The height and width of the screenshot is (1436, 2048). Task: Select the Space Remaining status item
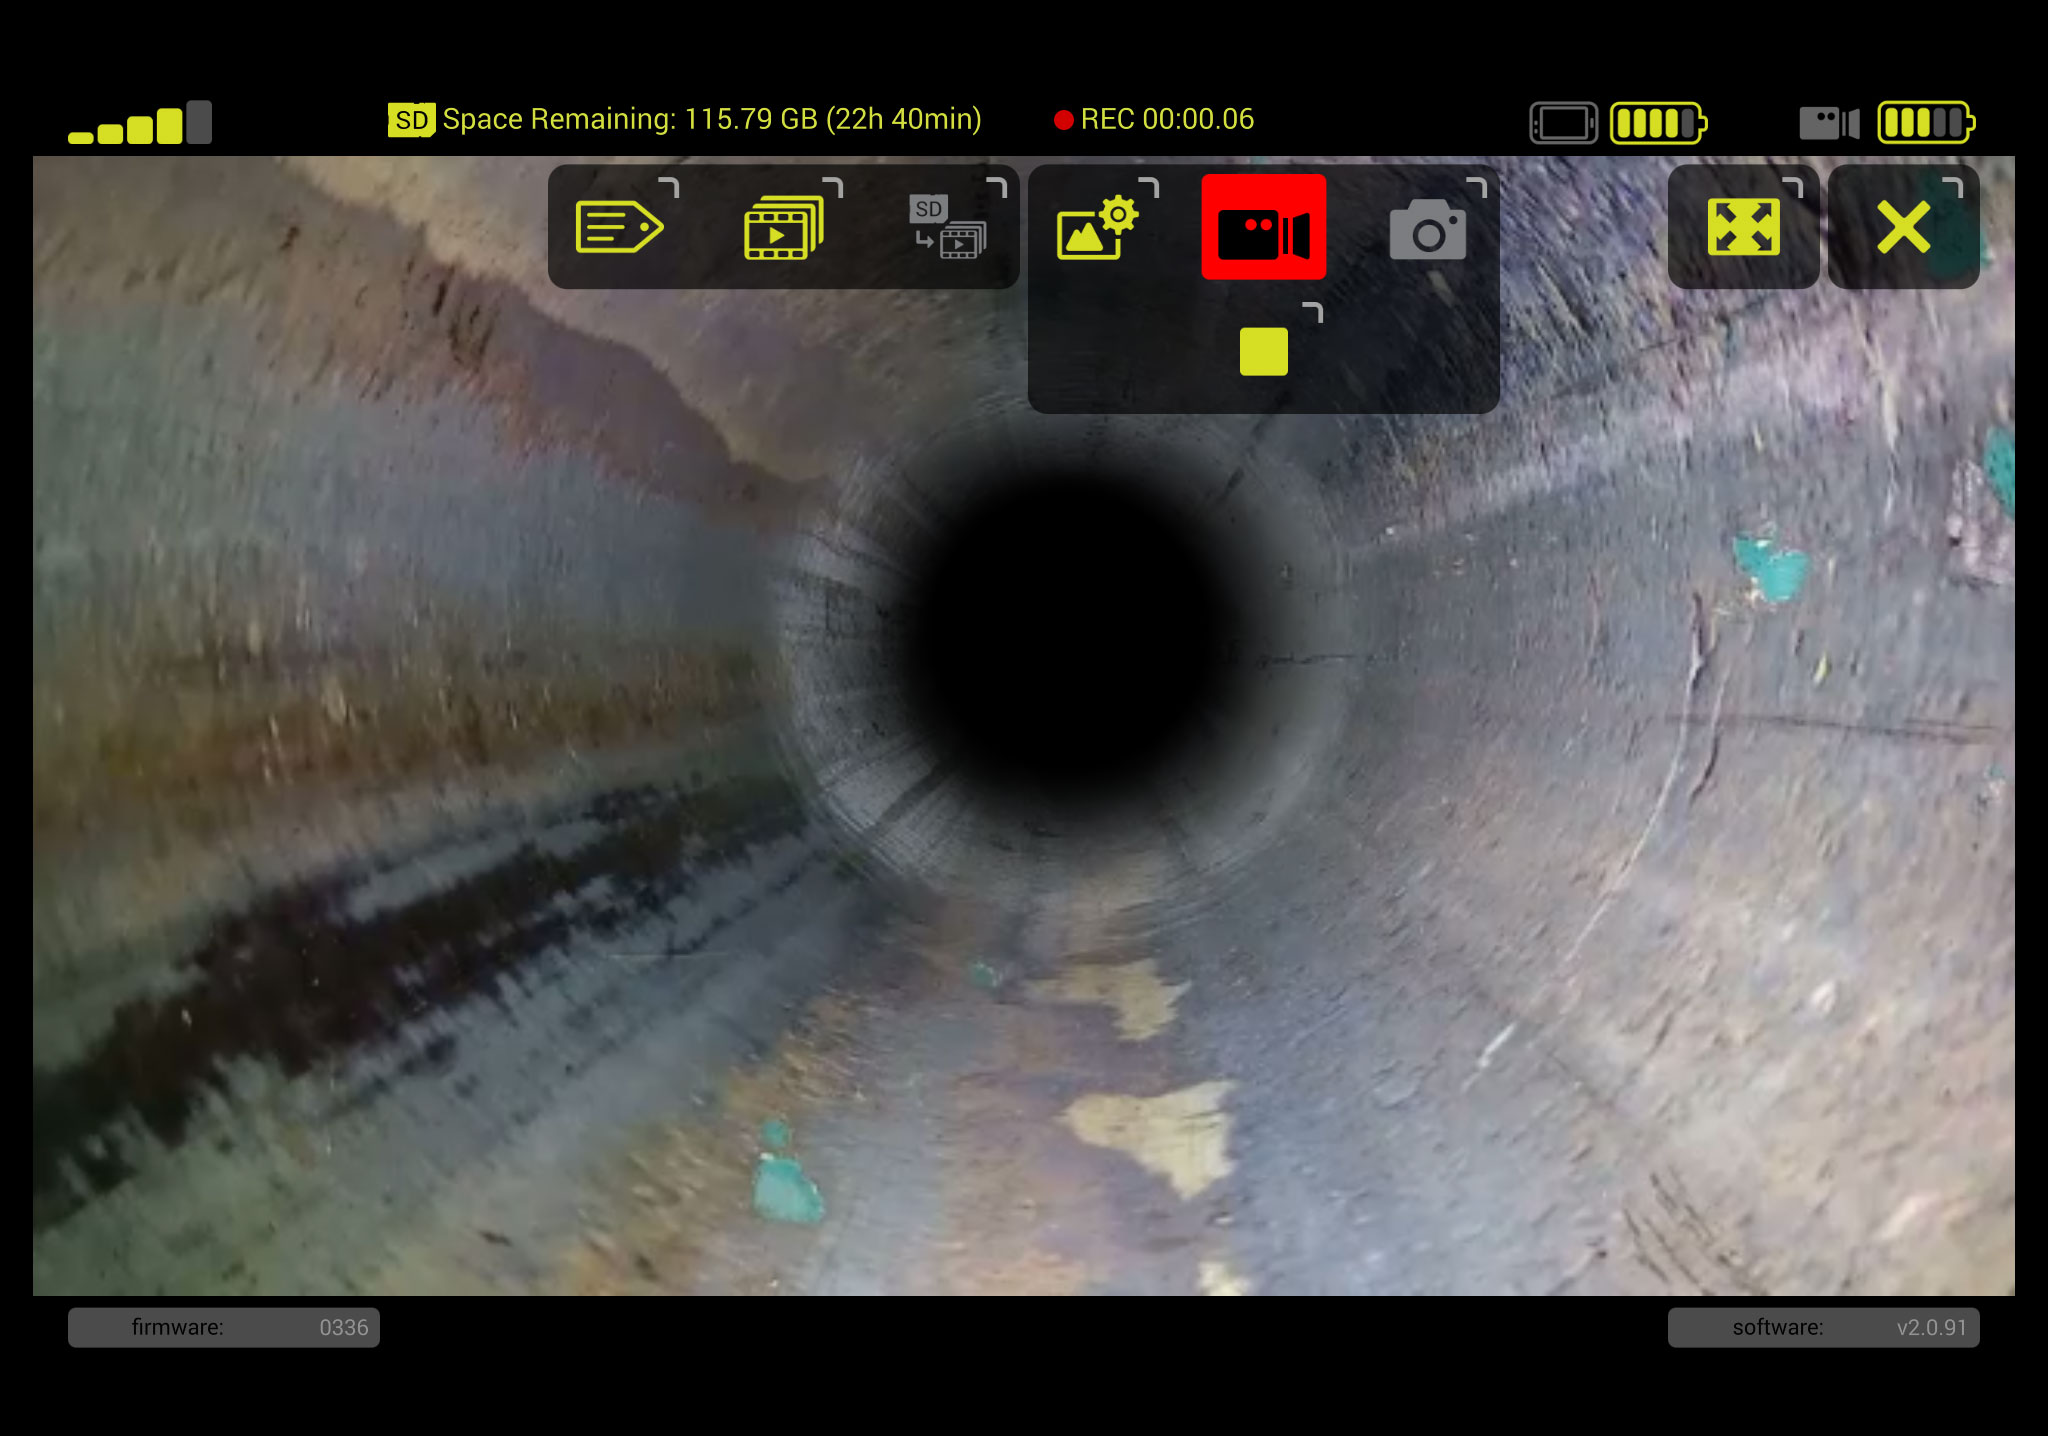pyautogui.click(x=712, y=118)
